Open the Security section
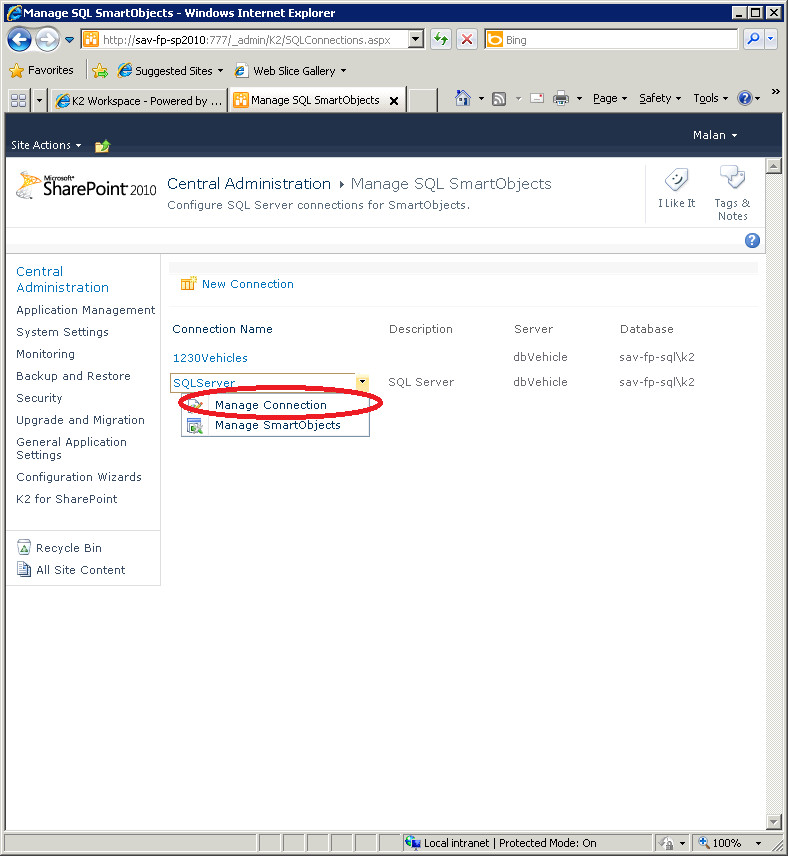788x856 pixels. tap(39, 398)
